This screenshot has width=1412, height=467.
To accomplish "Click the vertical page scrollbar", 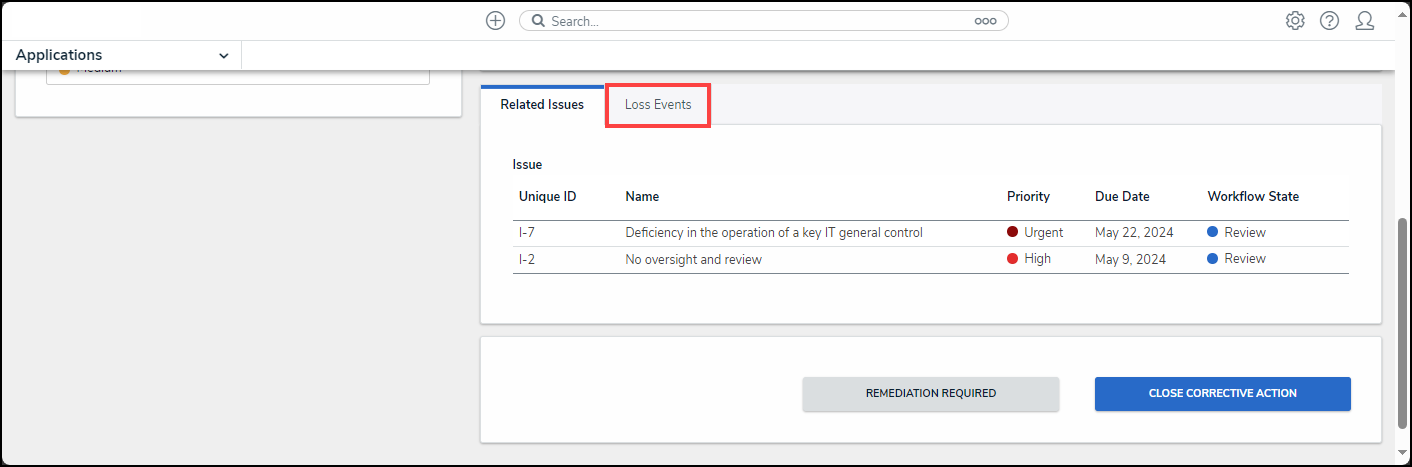I will point(1403,320).
